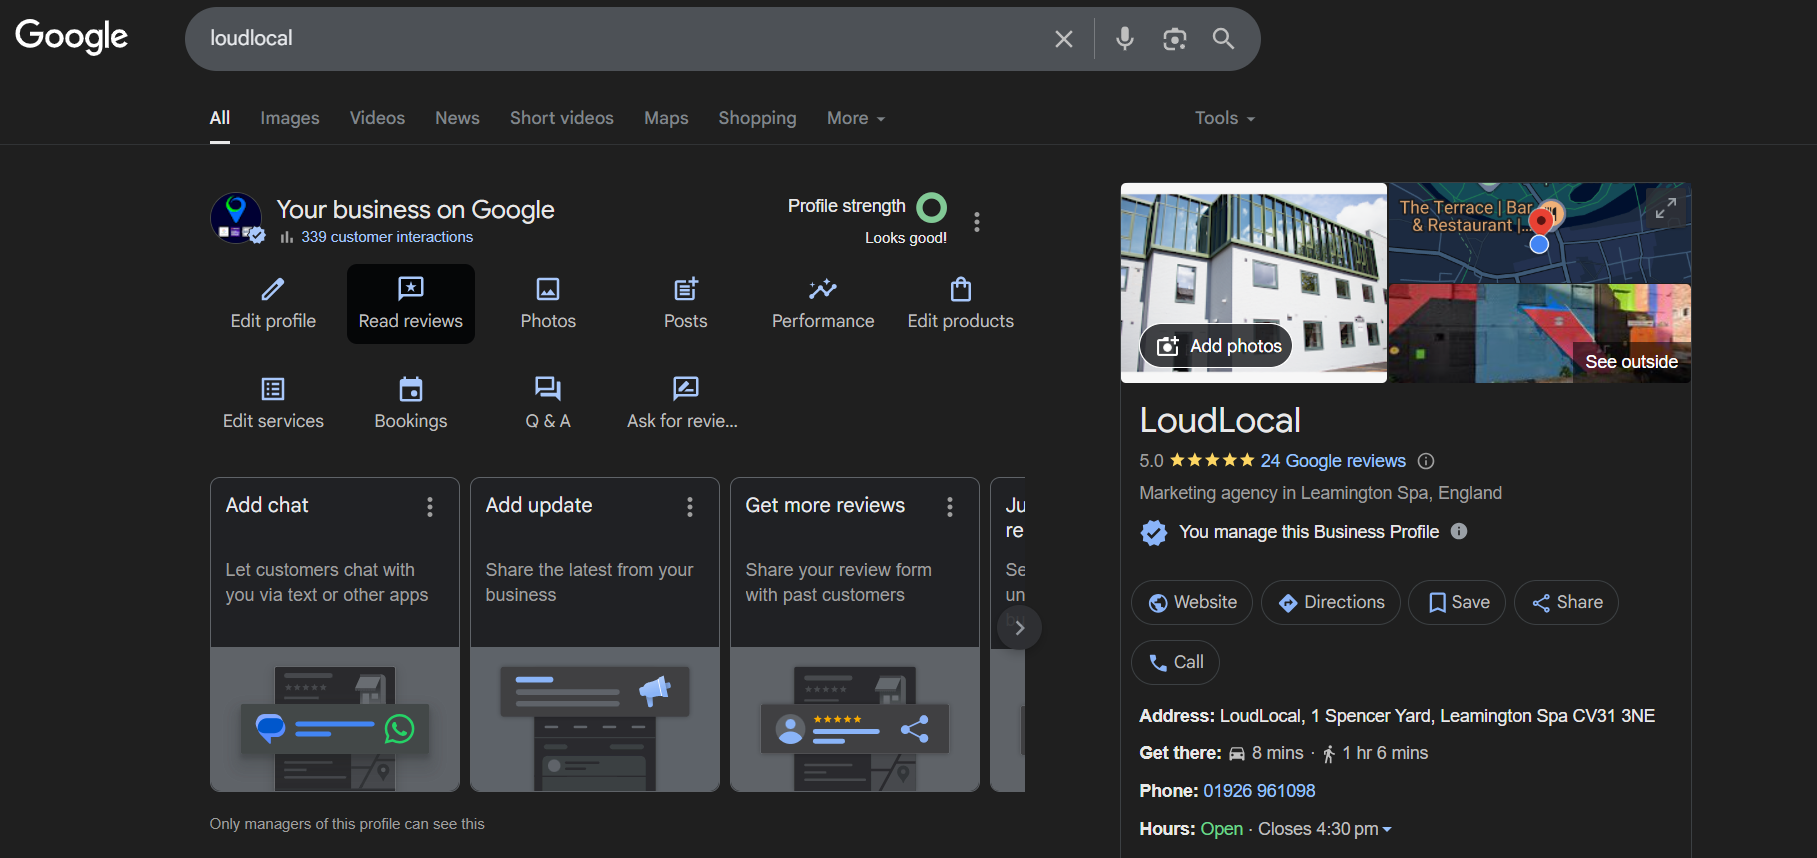Open the Tools dropdown
The height and width of the screenshot is (858, 1817).
click(1225, 118)
